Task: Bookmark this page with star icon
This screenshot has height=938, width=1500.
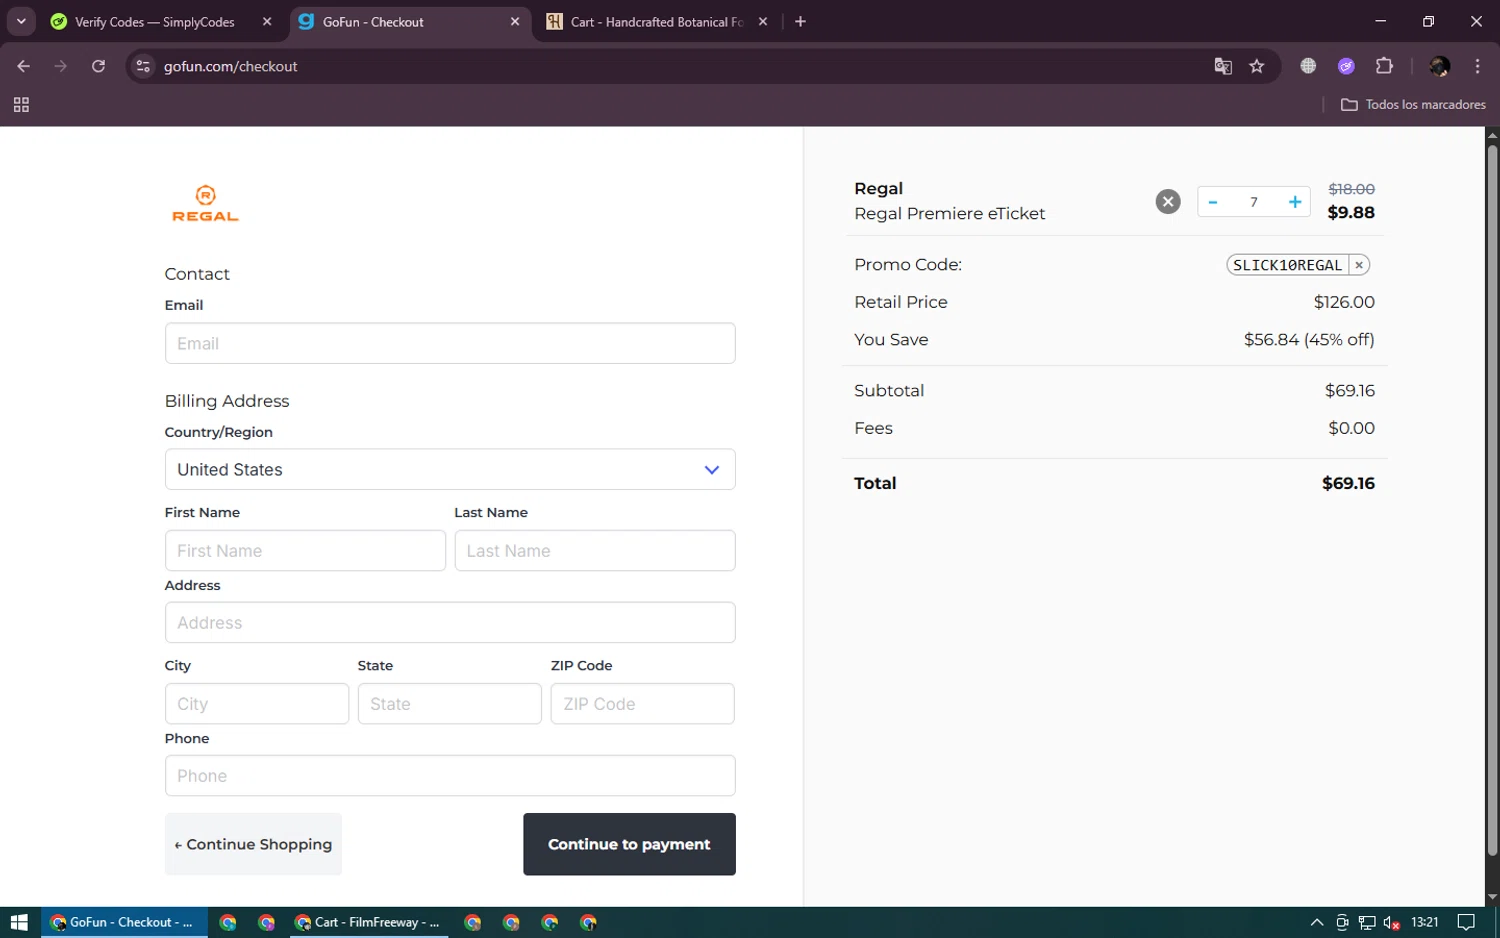Action: [1257, 66]
